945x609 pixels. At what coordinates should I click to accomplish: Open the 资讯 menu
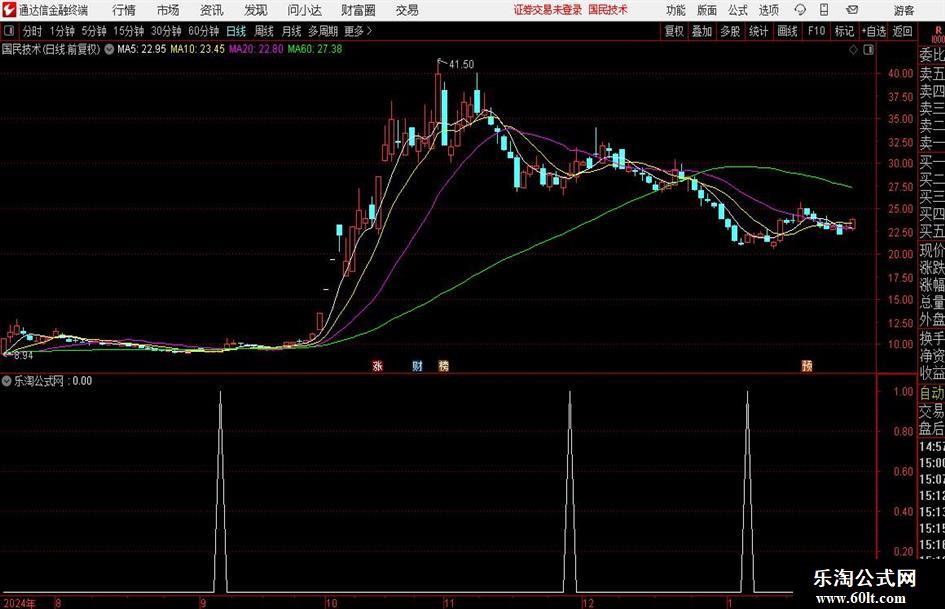(212, 10)
